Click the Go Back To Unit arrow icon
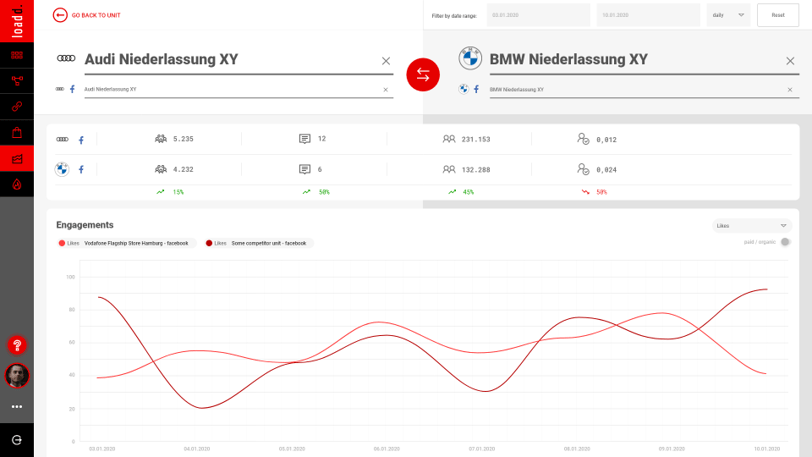The image size is (812, 457). pyautogui.click(x=60, y=15)
